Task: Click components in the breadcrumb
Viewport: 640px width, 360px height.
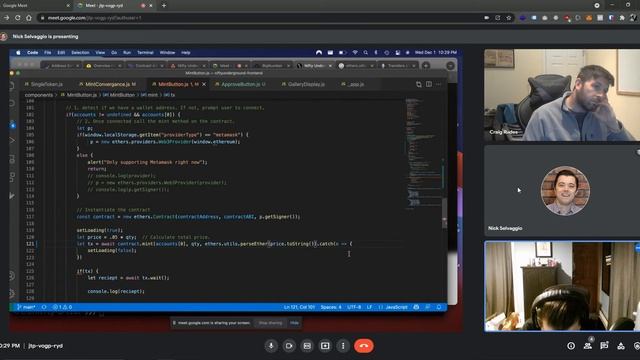Action: click(39, 95)
